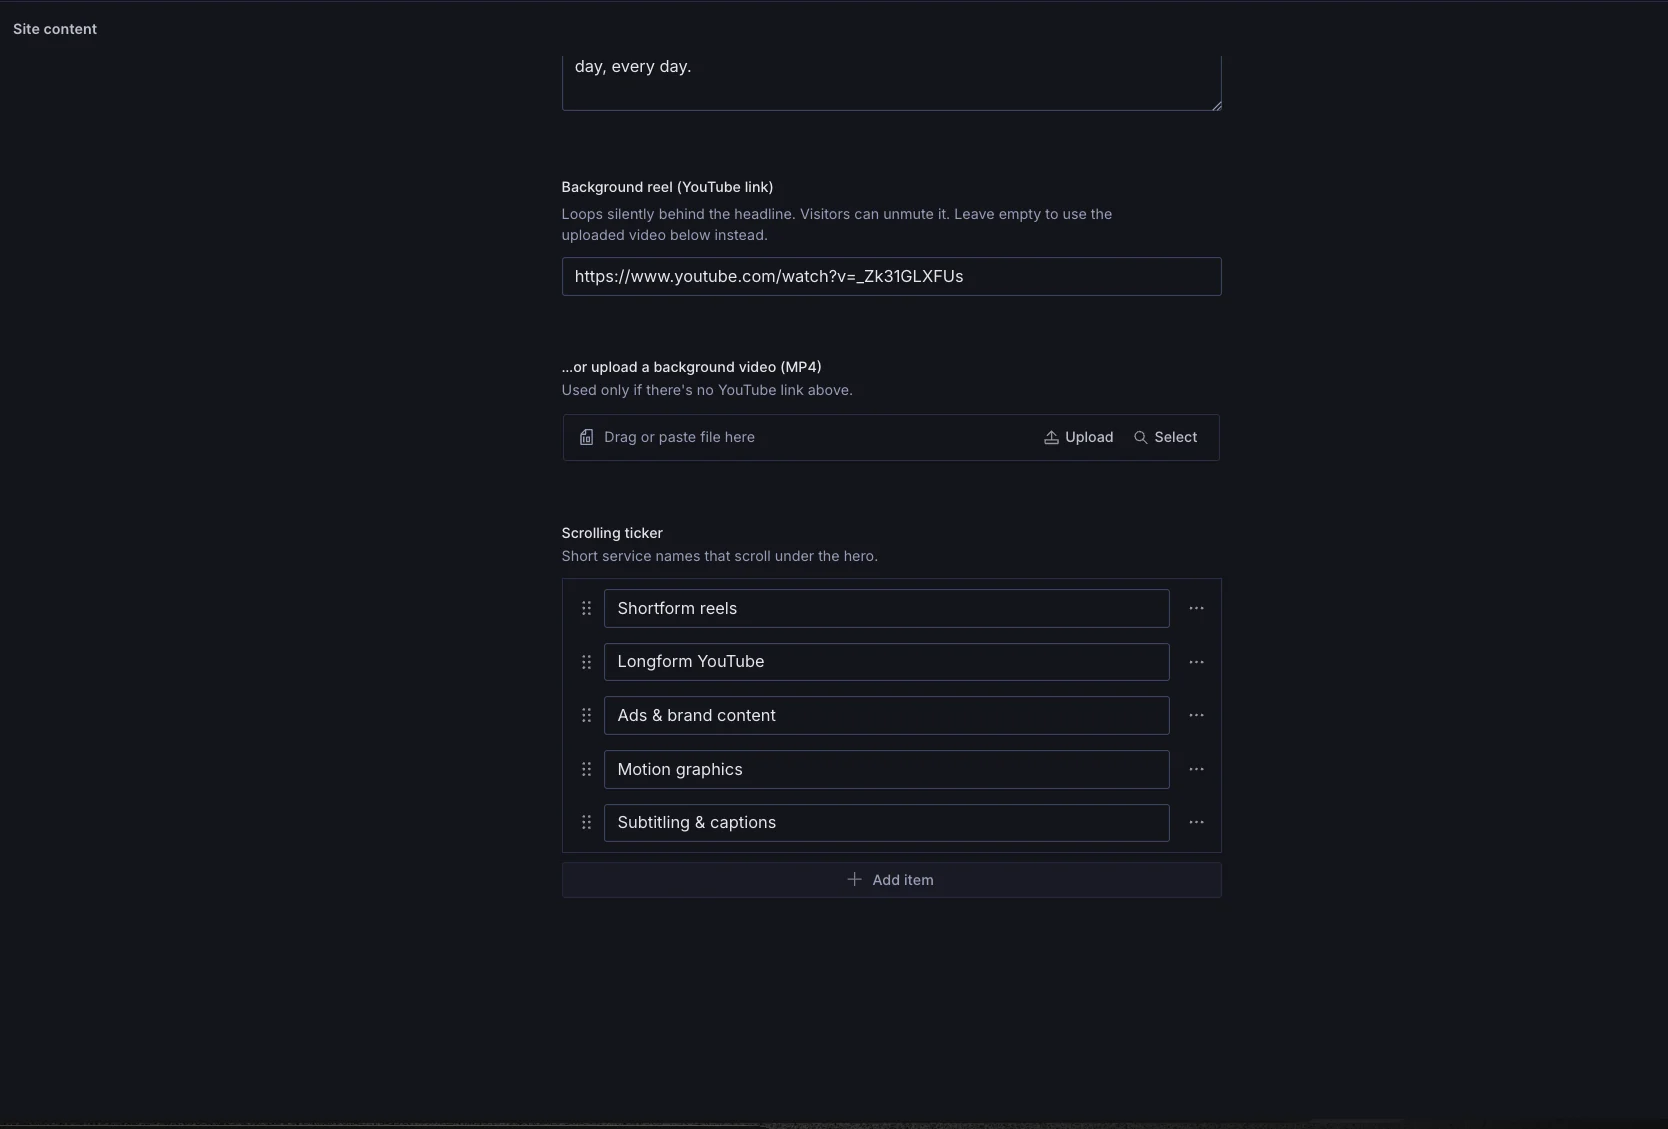Viewport: 1668px width, 1129px height.
Task: Click the Site content header title
Action: click(x=55, y=29)
